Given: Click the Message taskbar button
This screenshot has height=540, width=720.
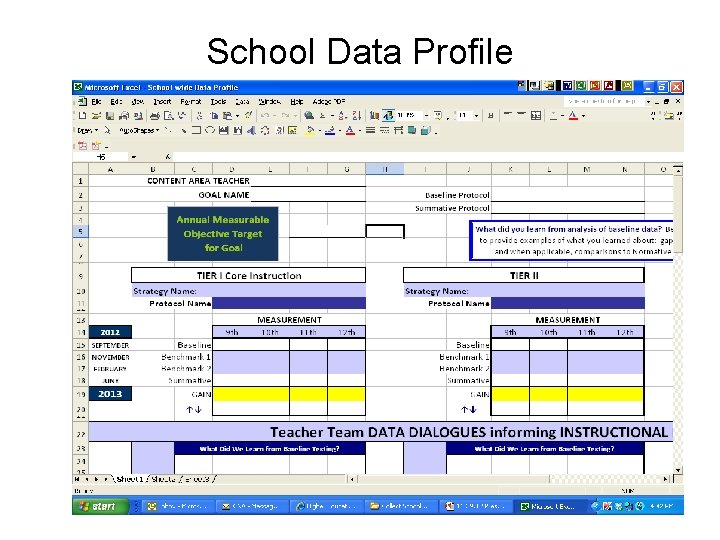Looking at the screenshot, I should coord(252,506).
